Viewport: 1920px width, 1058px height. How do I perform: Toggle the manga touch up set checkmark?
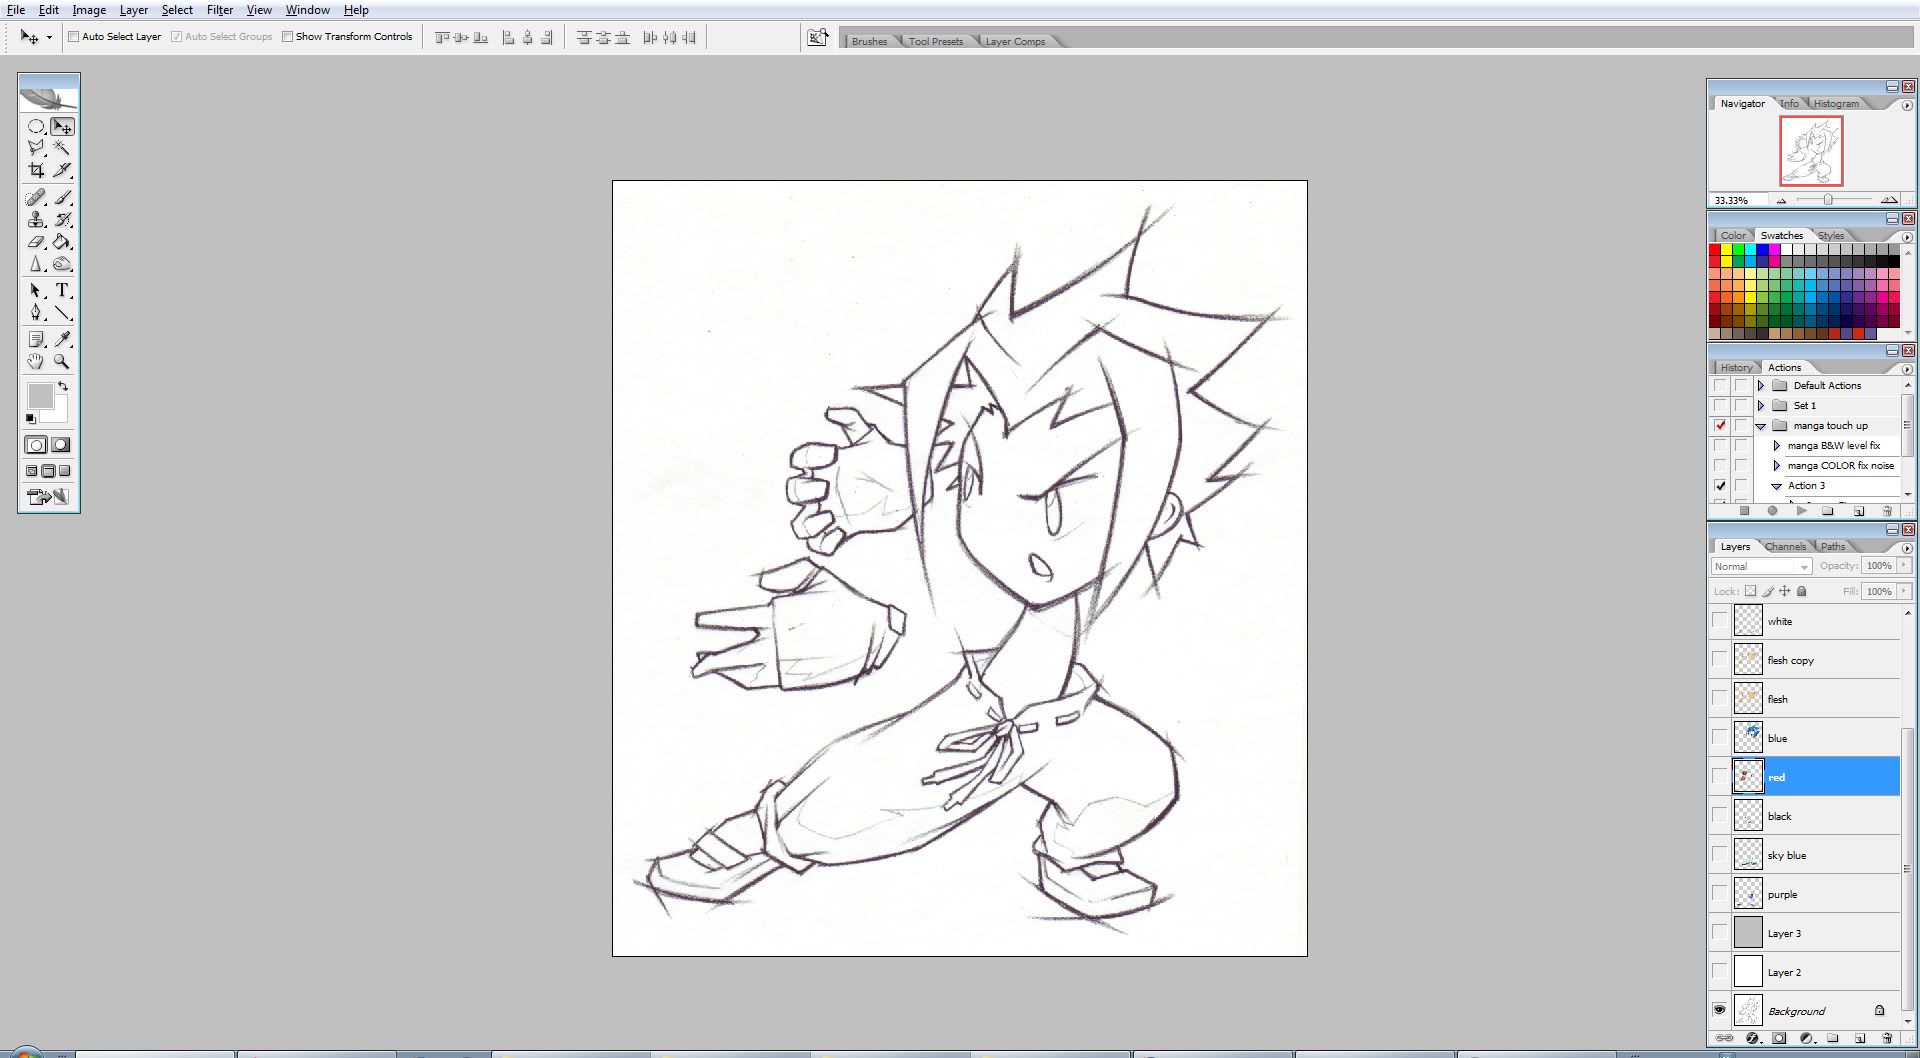(x=1720, y=425)
